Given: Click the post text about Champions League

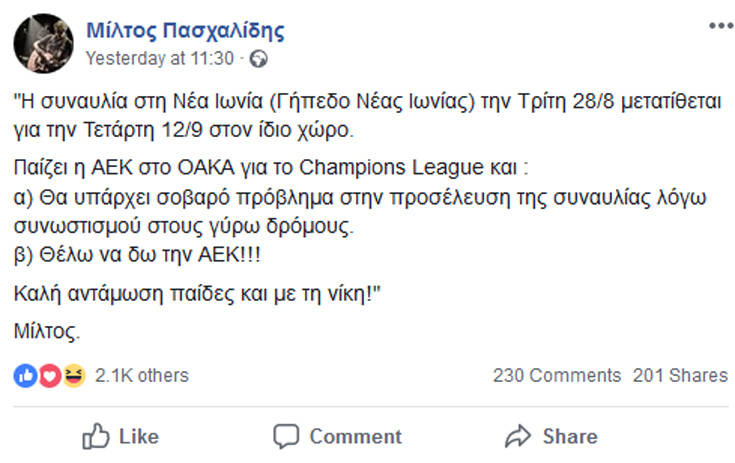Looking at the screenshot, I should [x=271, y=167].
